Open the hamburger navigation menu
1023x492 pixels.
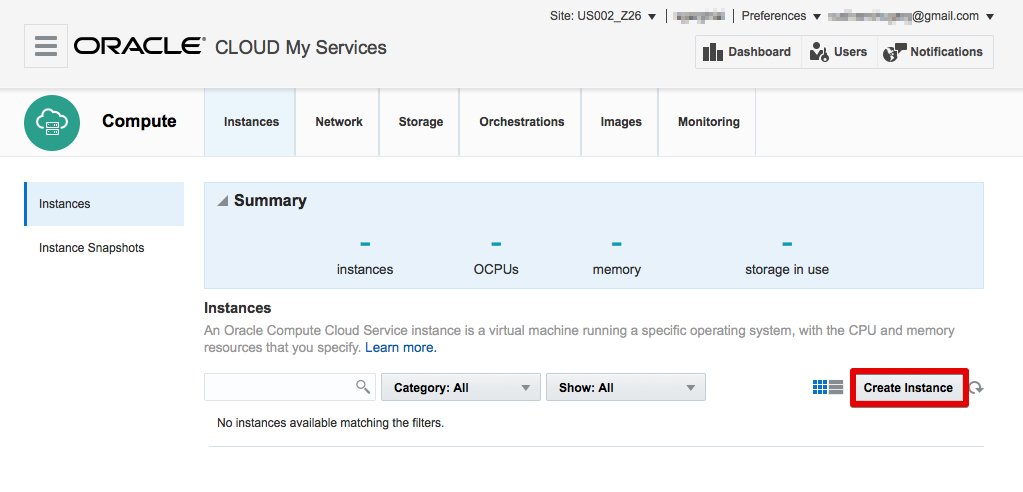point(46,46)
